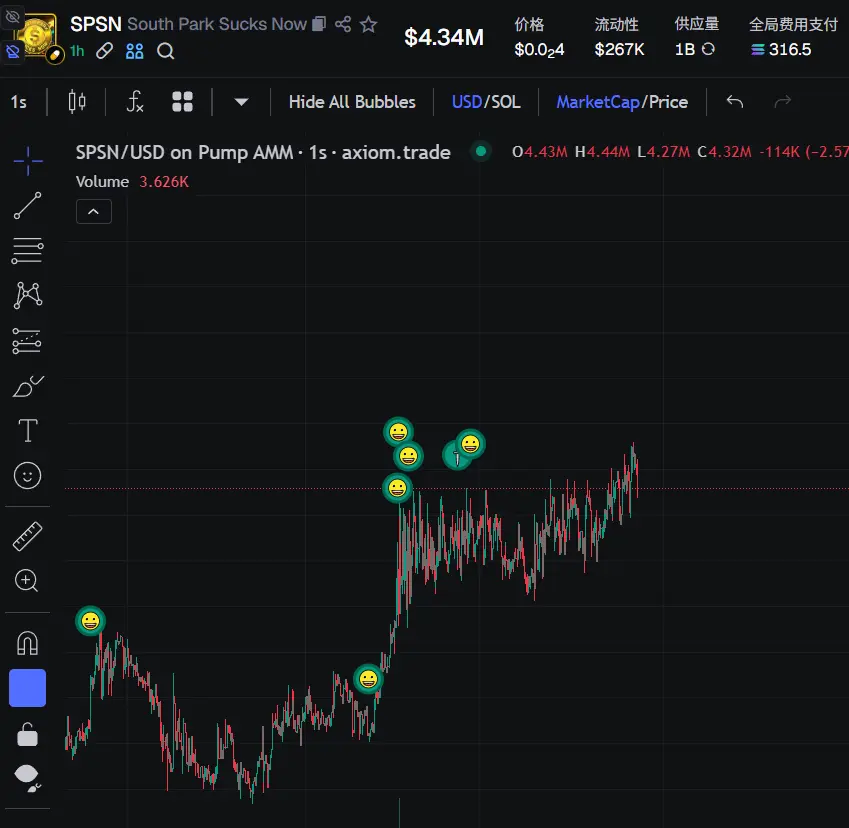Image resolution: width=849 pixels, height=828 pixels.
Task: Select the XABCD pattern tool
Action: tap(28, 295)
